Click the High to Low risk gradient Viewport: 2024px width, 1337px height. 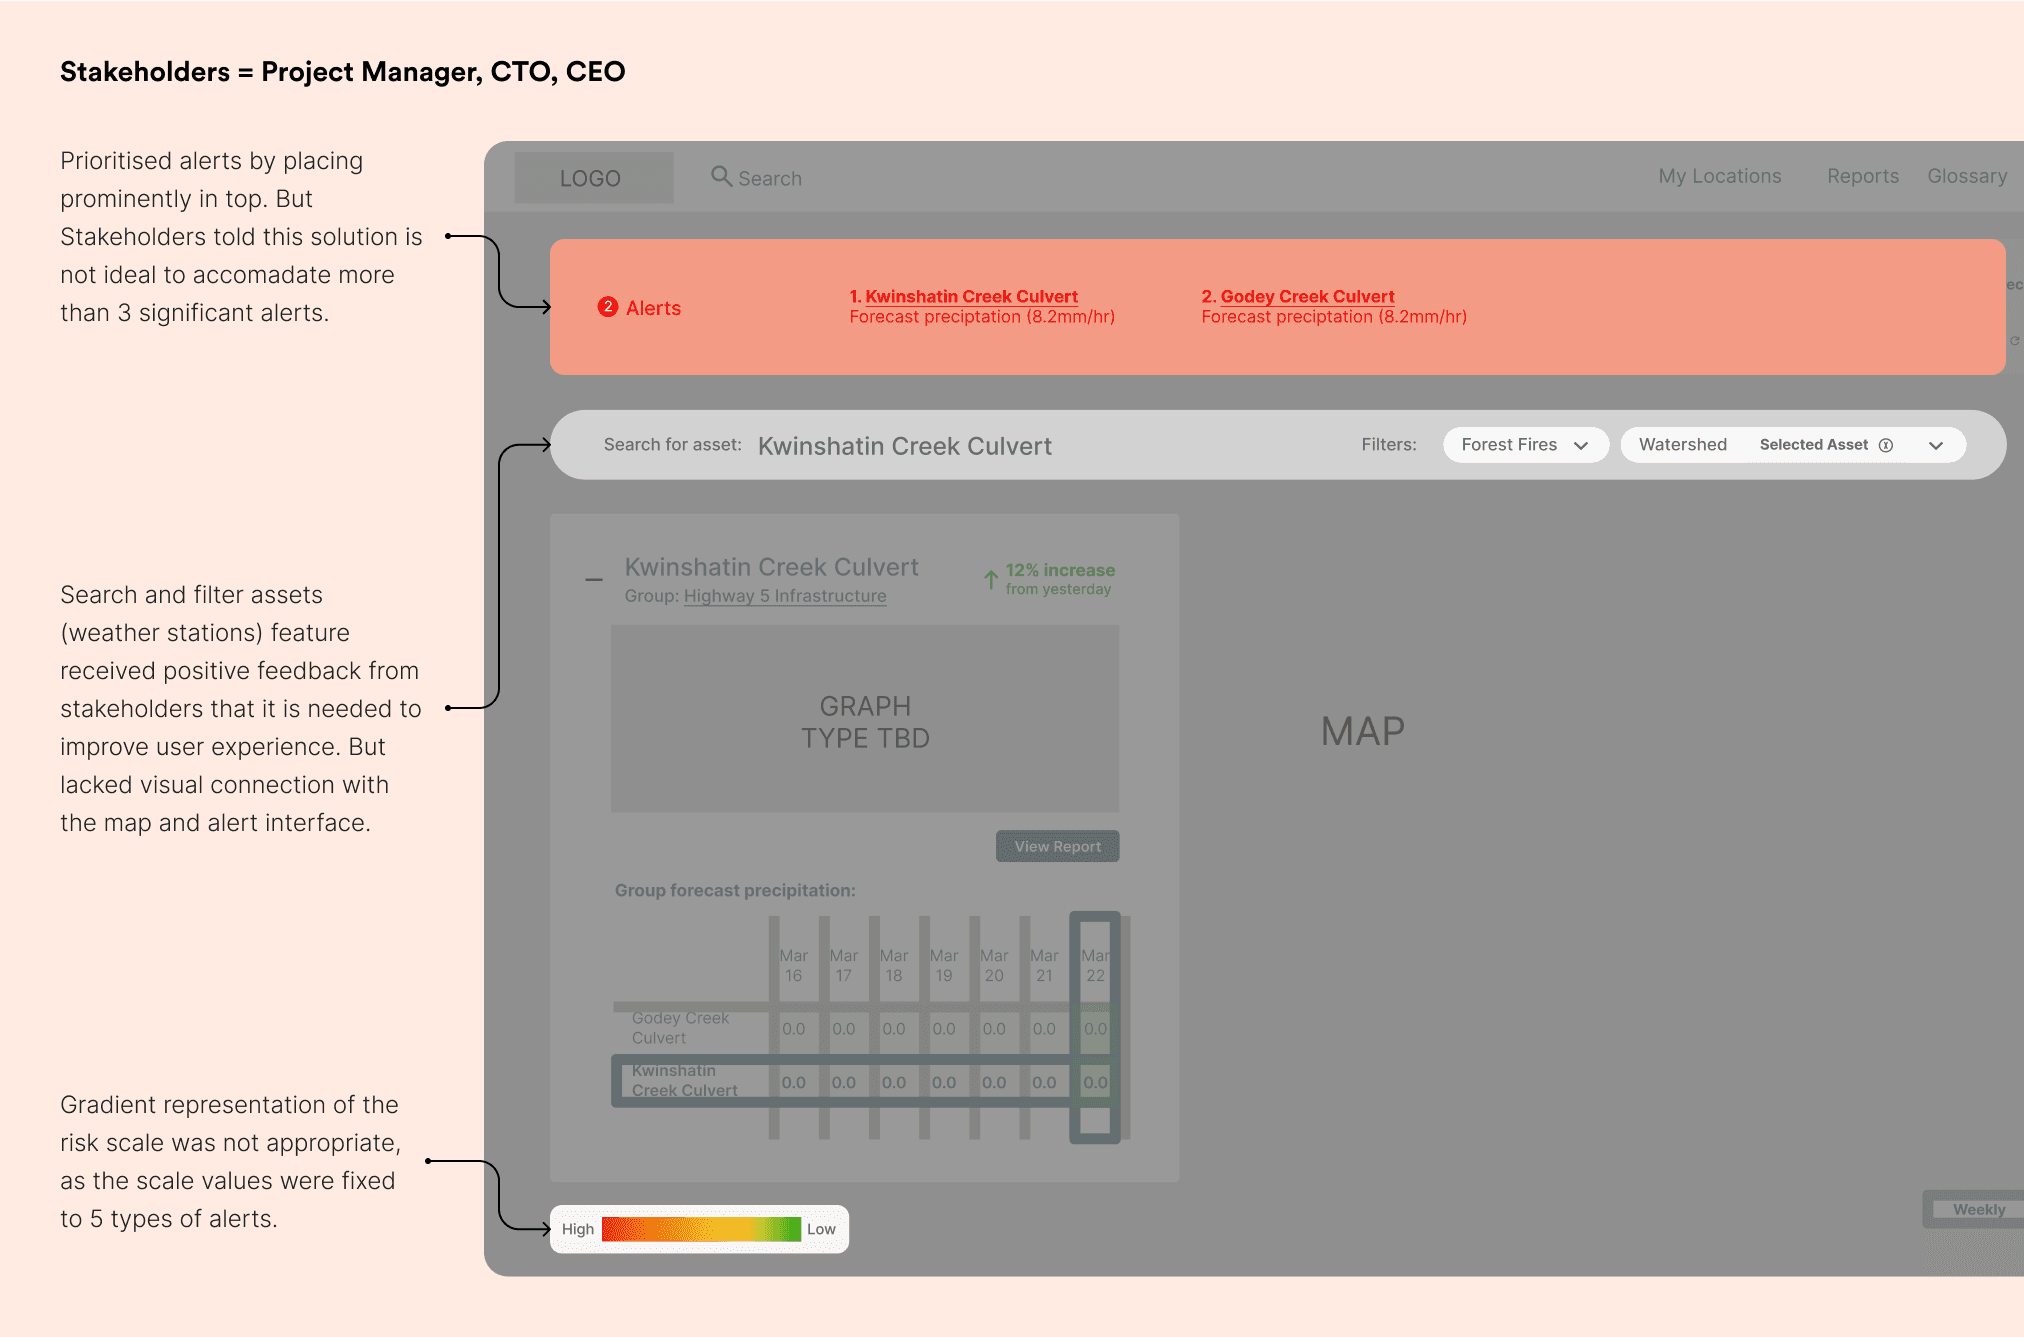[700, 1229]
